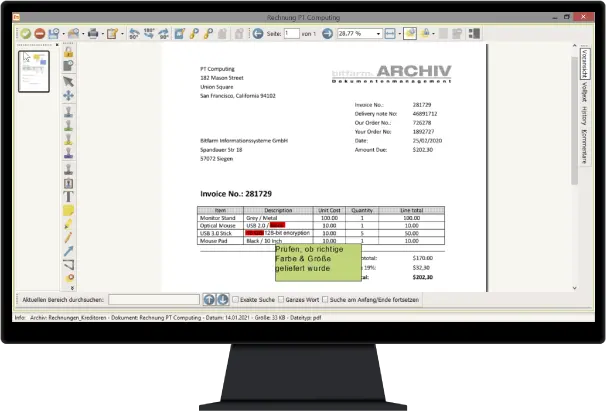This screenshot has width=606, height=411.
Task: Choose the gray stamp tool
Action: (68, 169)
